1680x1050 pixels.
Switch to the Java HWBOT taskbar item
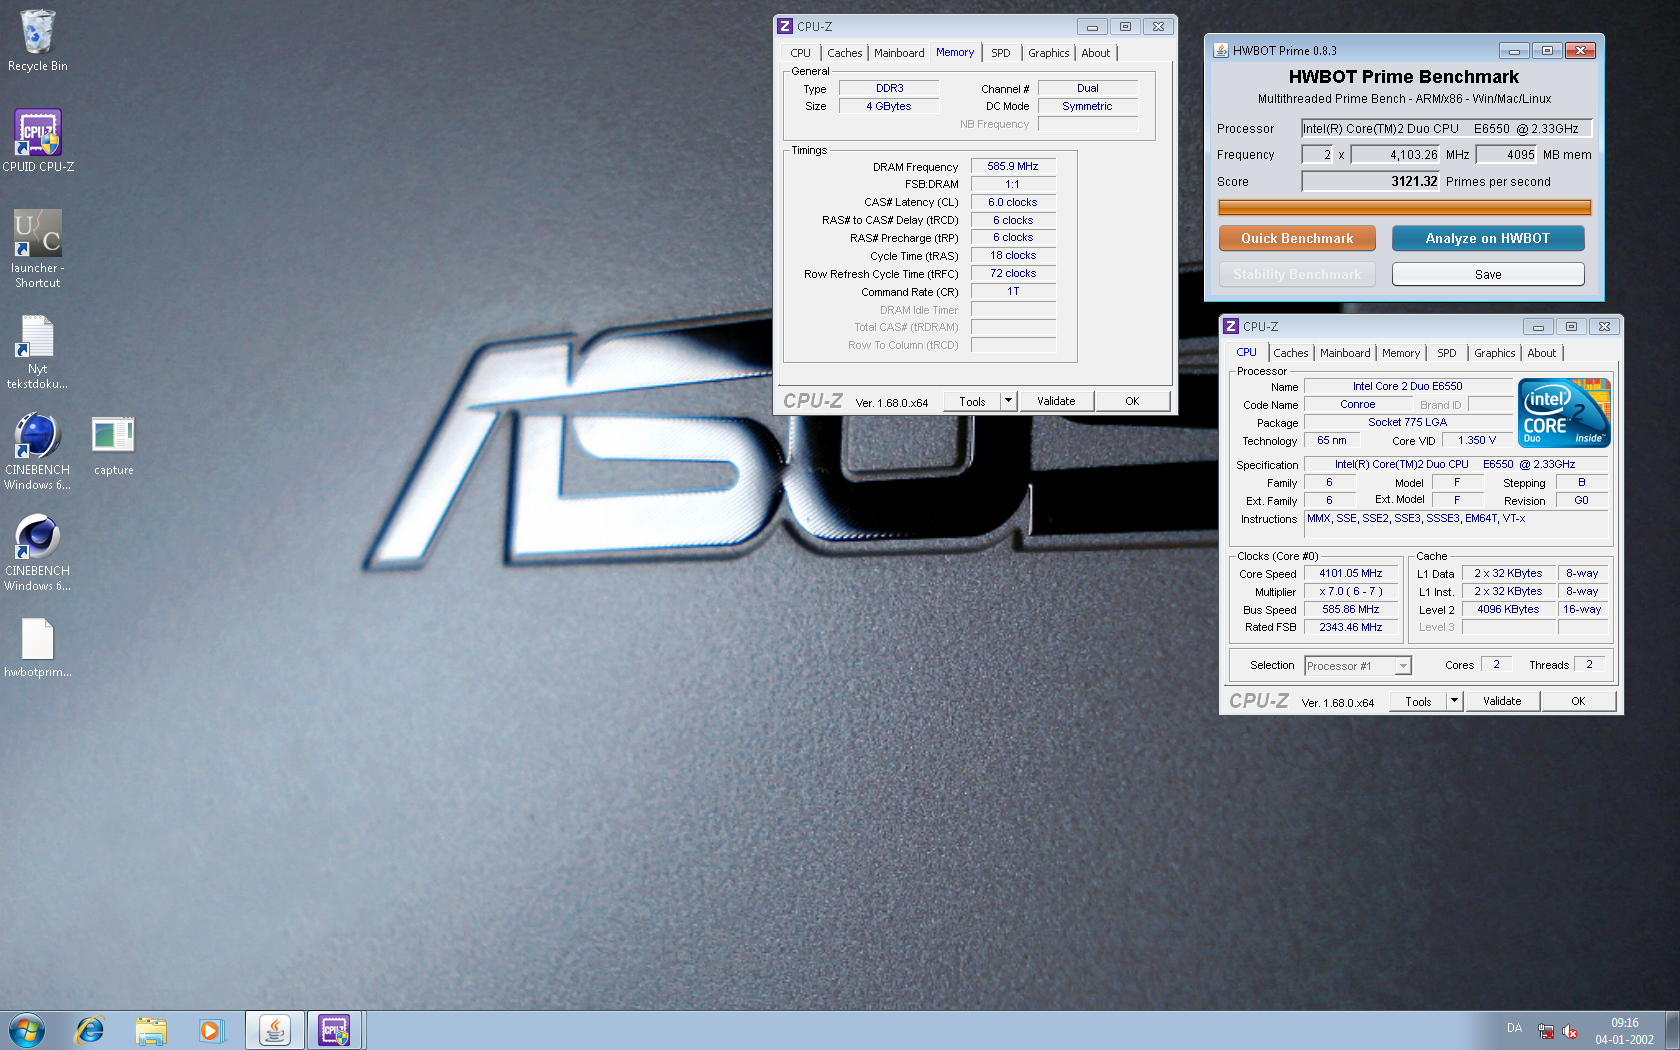click(275, 1030)
